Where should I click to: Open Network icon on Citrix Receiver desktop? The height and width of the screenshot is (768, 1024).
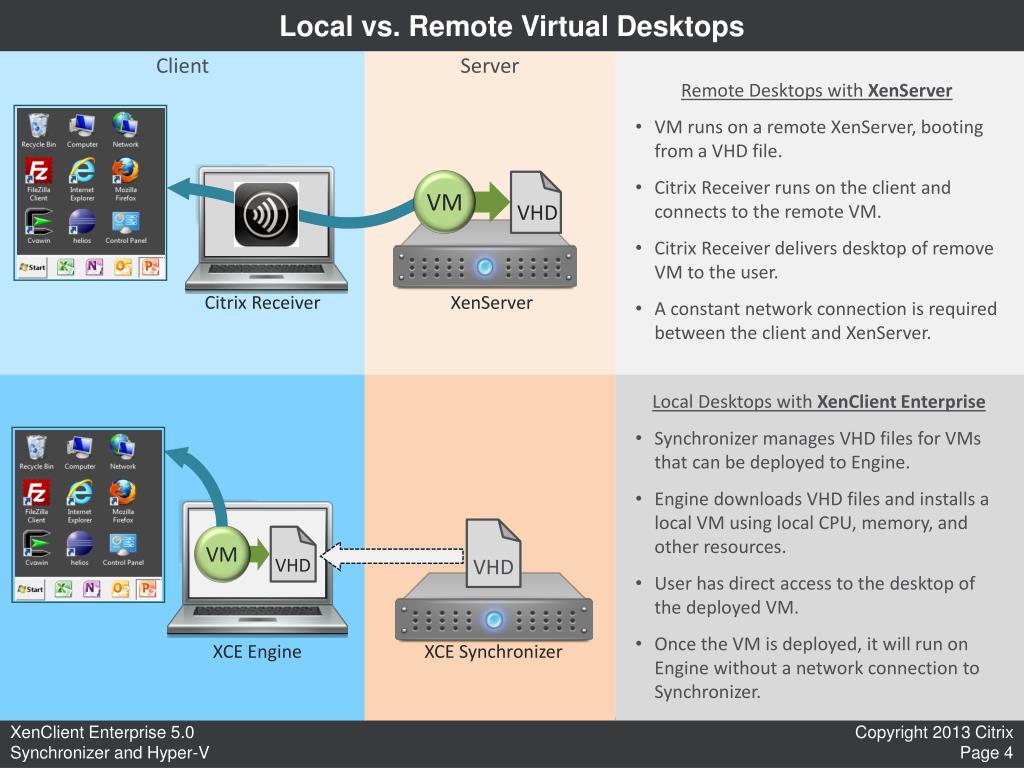click(x=125, y=130)
